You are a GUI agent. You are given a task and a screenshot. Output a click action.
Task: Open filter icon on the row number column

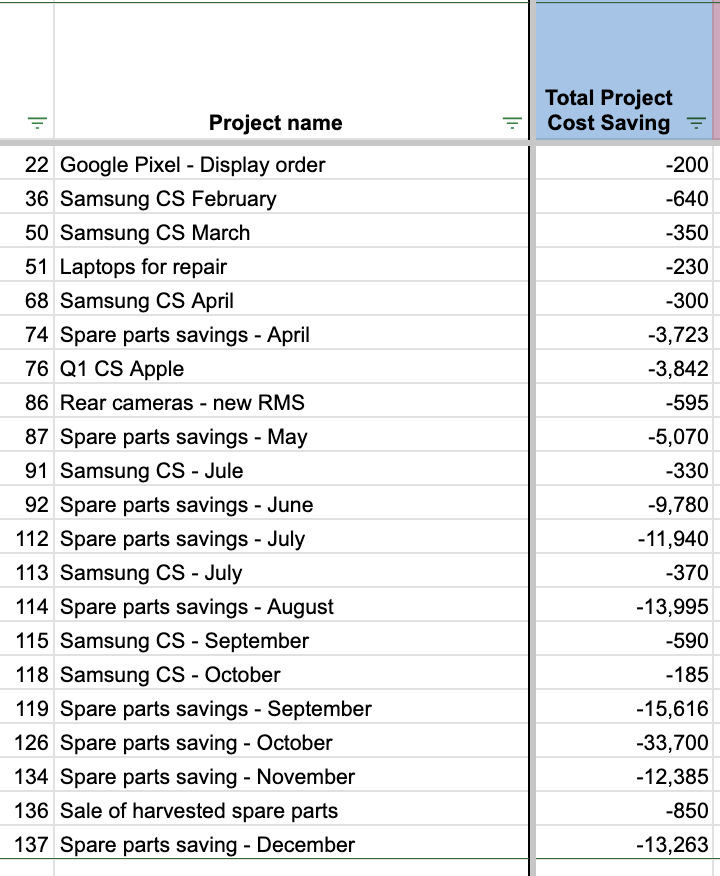click(37, 123)
